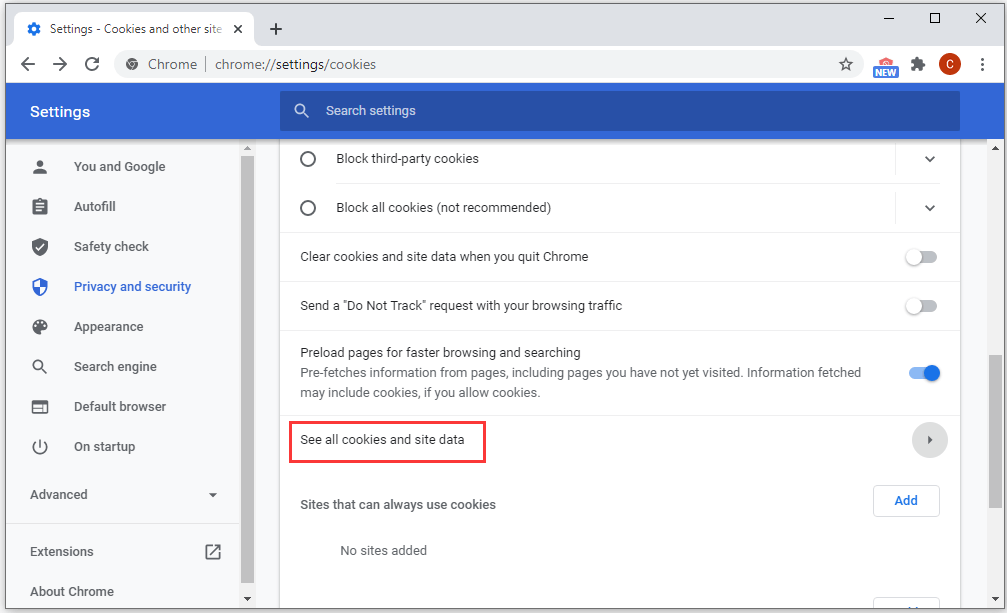This screenshot has width=1007, height=613.
Task: Click the forward navigation arrow
Action: [60, 64]
